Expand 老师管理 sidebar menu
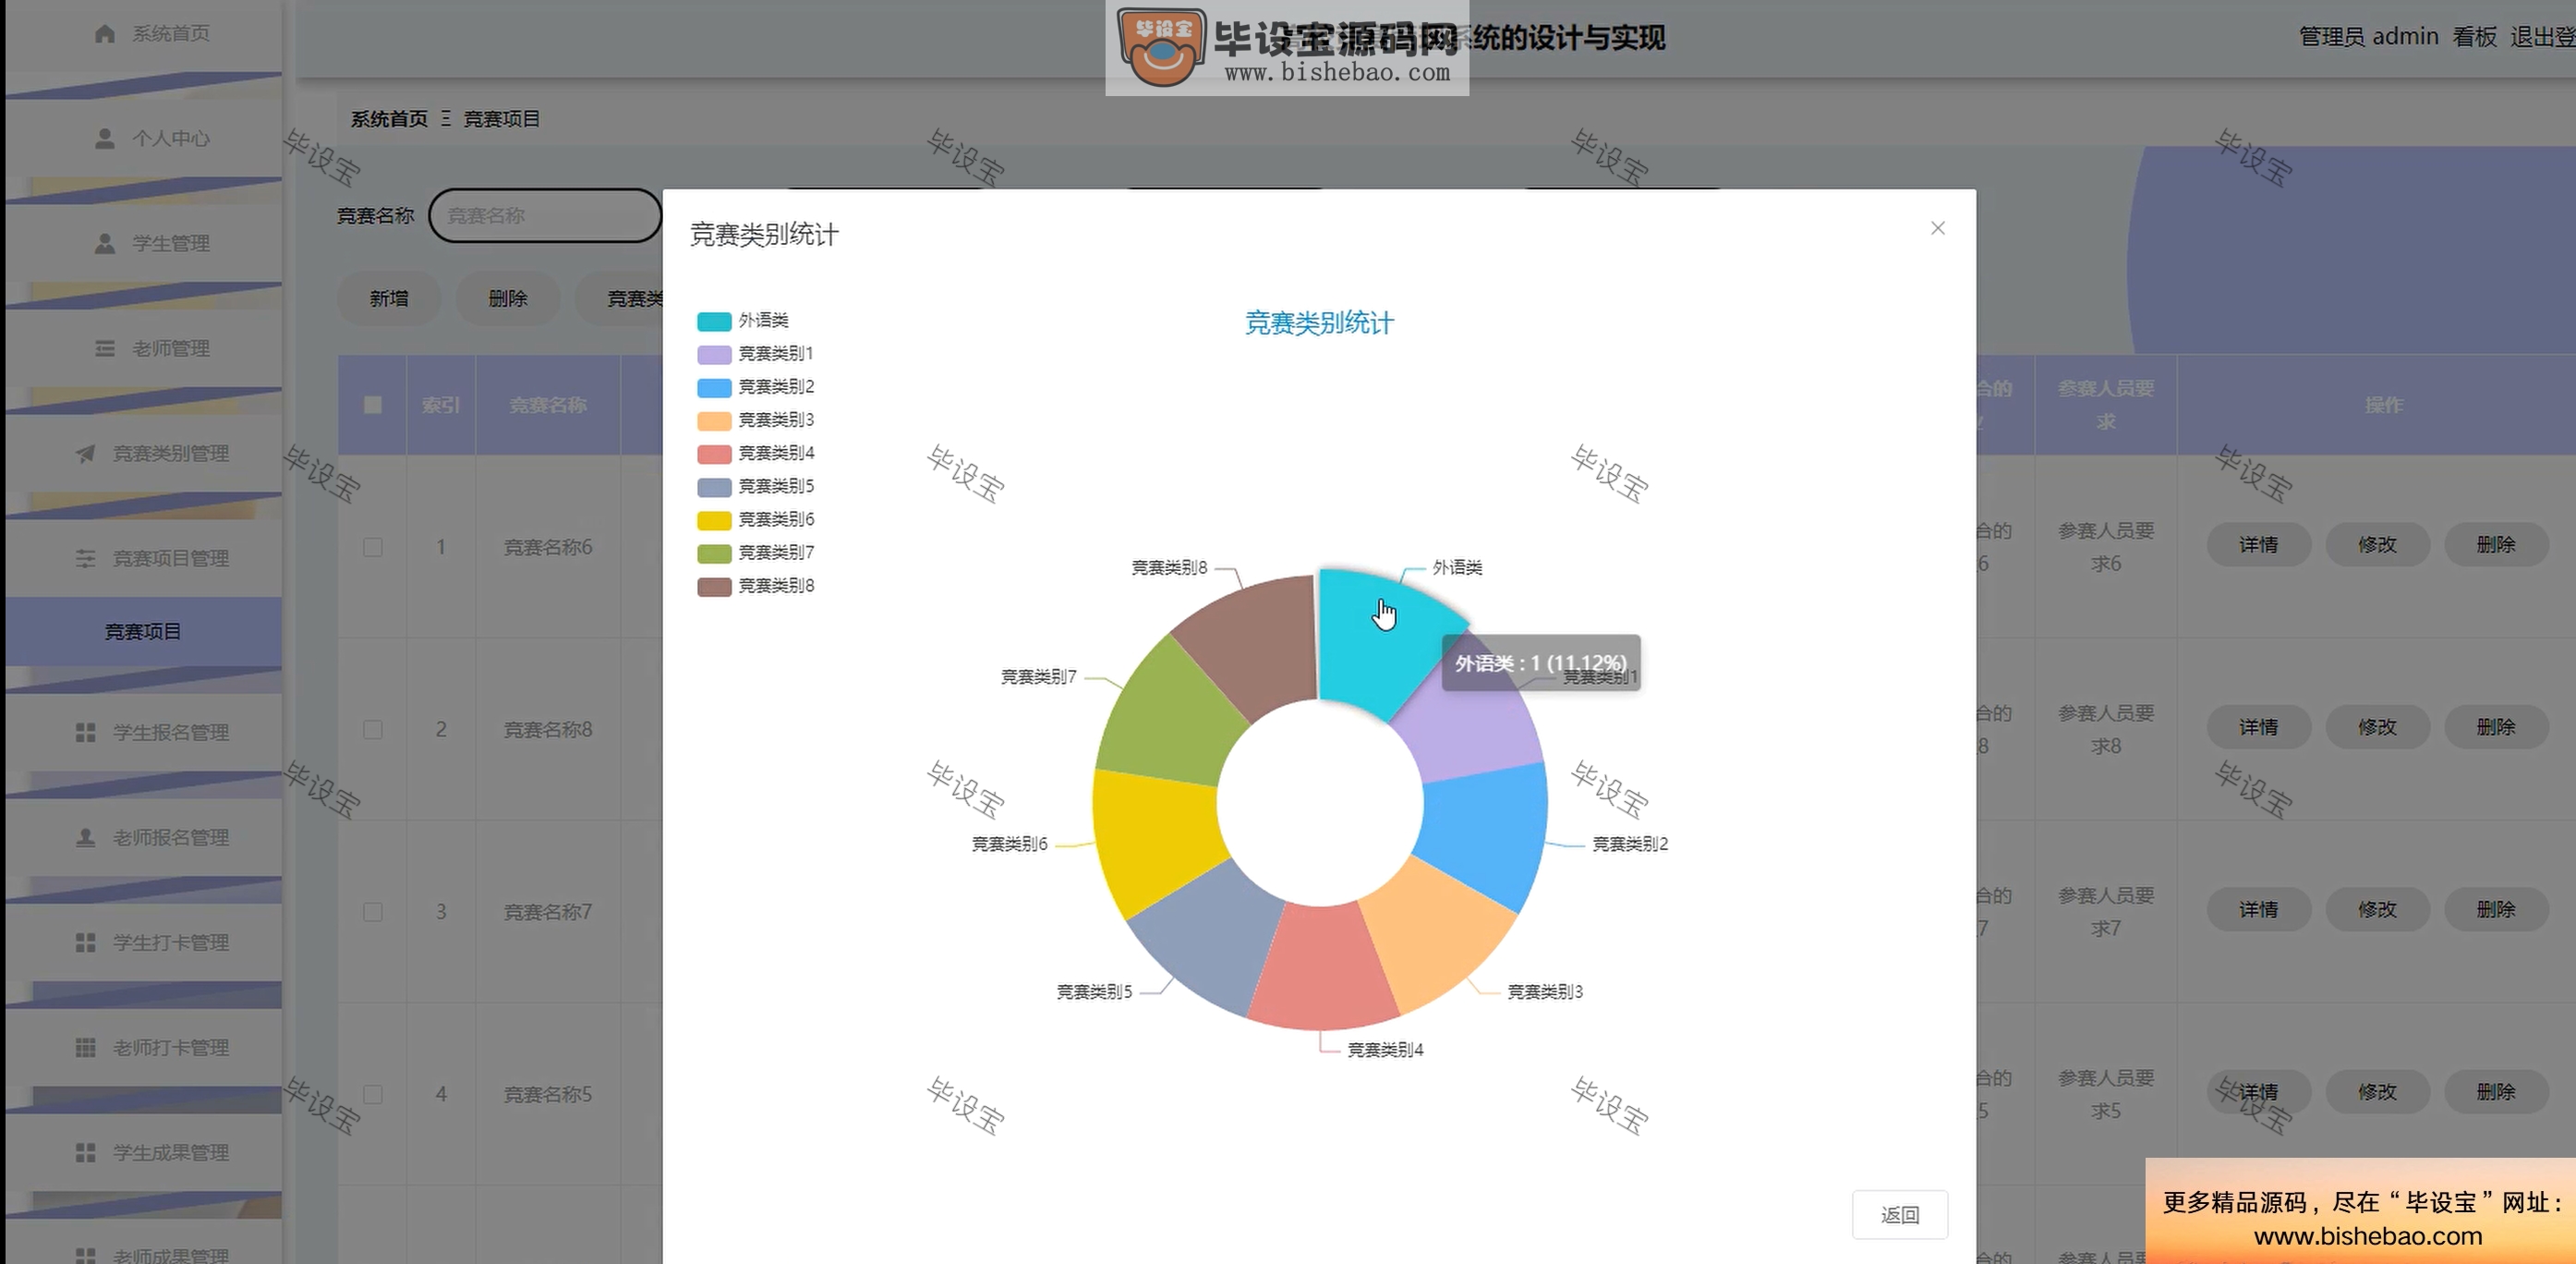The height and width of the screenshot is (1264, 2576). tap(143, 349)
